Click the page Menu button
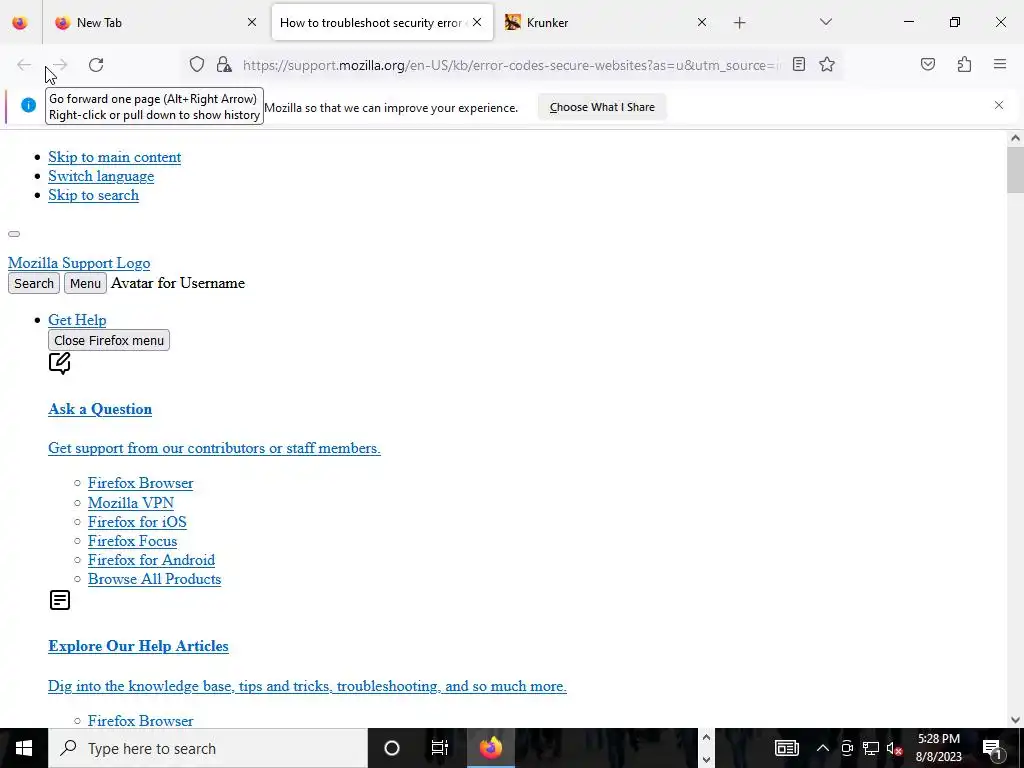Screen dimensions: 1024x768 [85, 283]
